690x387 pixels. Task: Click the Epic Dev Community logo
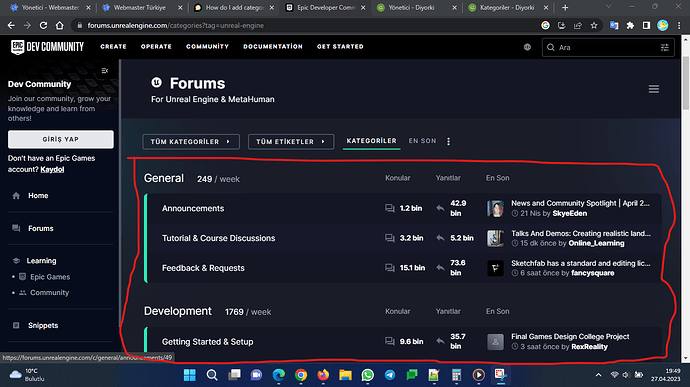(47, 47)
